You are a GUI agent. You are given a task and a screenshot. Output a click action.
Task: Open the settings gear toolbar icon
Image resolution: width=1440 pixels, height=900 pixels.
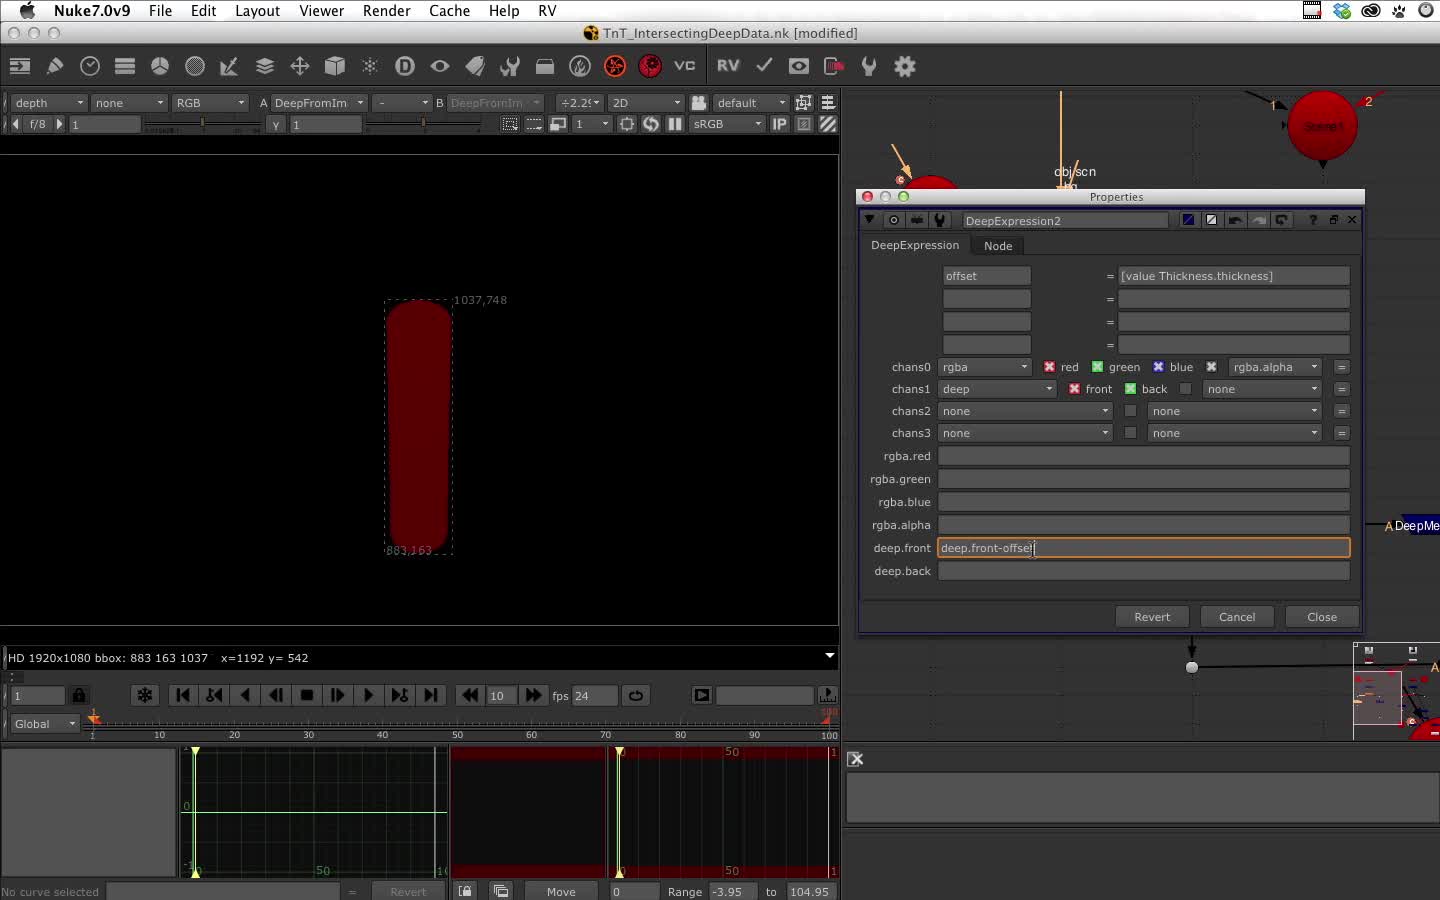click(x=905, y=66)
